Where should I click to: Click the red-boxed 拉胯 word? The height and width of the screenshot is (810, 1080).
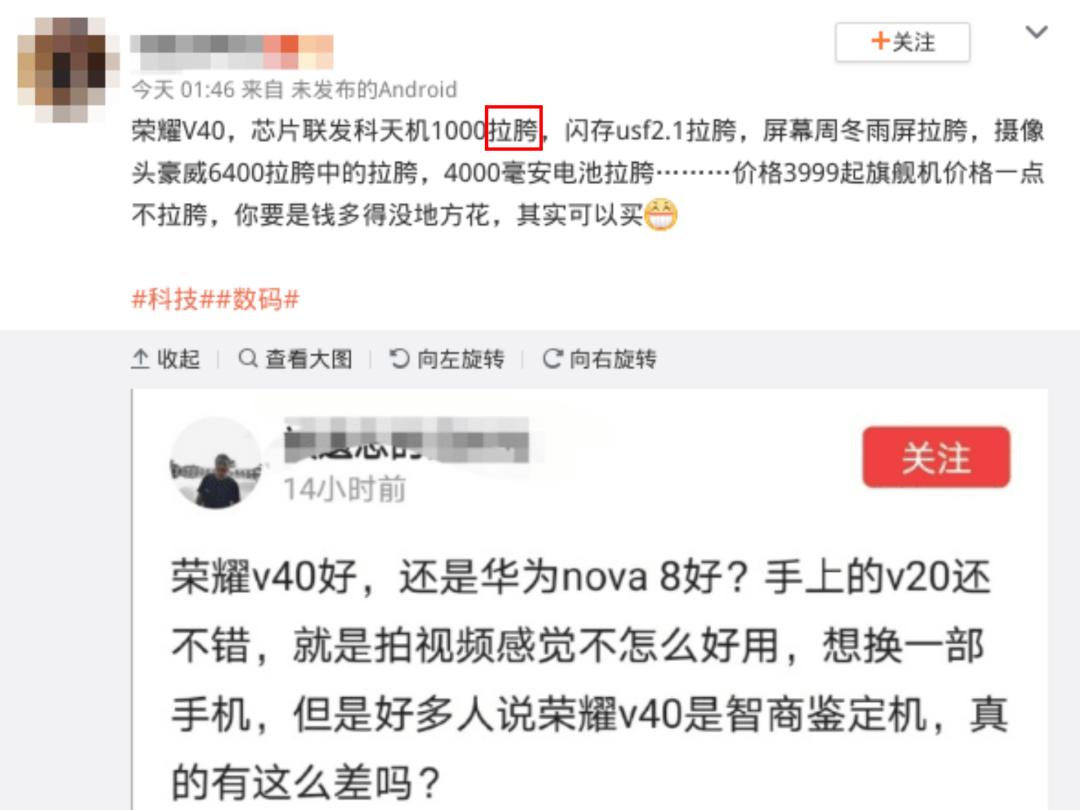(x=514, y=128)
